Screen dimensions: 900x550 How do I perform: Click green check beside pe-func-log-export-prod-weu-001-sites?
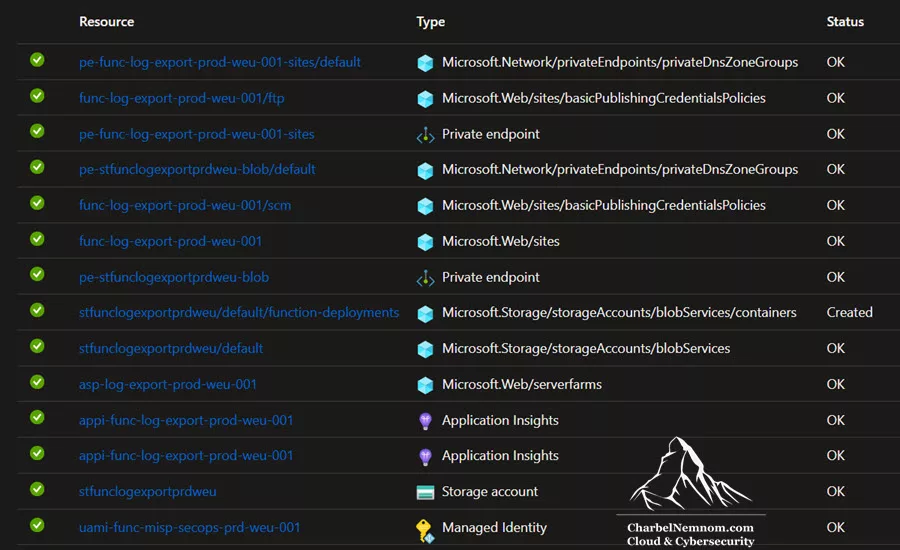click(x=37, y=131)
